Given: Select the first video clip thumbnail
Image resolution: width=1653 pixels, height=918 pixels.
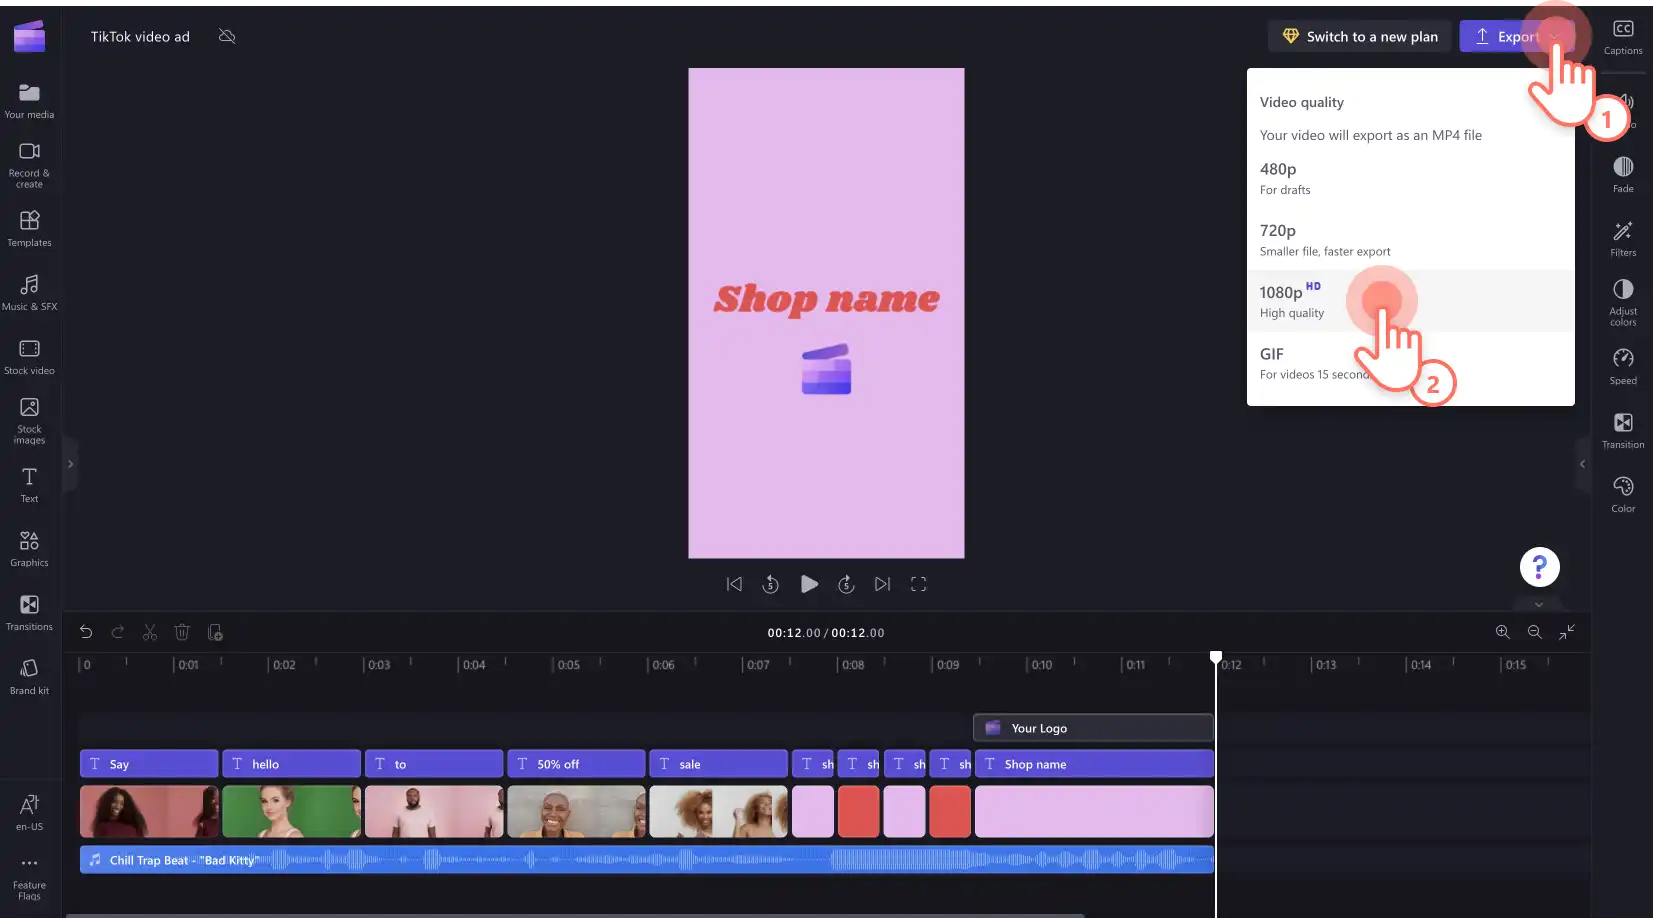Looking at the screenshot, I should coord(149,811).
